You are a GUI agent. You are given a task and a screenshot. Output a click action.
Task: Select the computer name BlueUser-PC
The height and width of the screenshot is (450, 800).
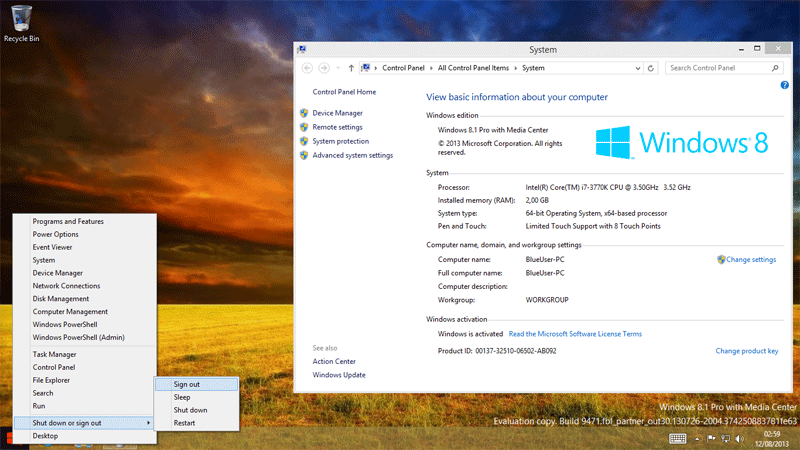pyautogui.click(x=545, y=259)
